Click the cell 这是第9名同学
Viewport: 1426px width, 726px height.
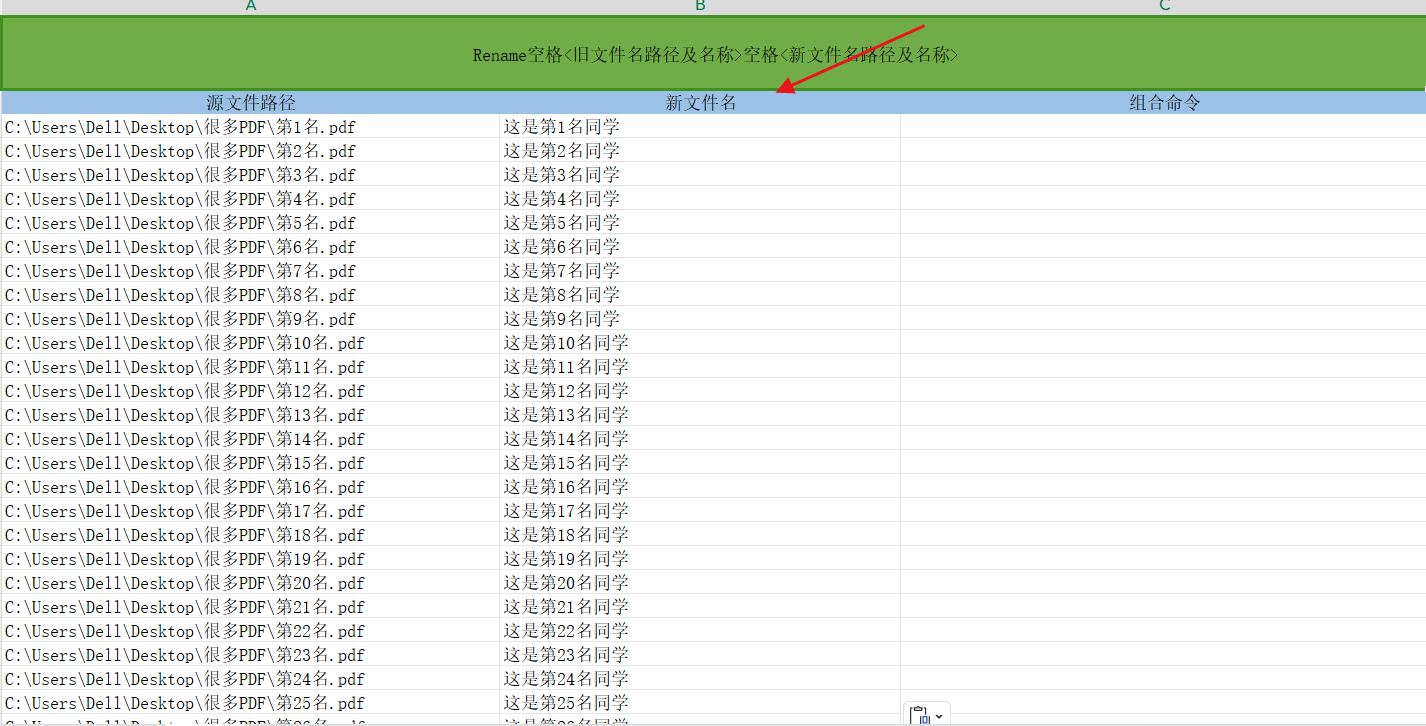[700, 319]
